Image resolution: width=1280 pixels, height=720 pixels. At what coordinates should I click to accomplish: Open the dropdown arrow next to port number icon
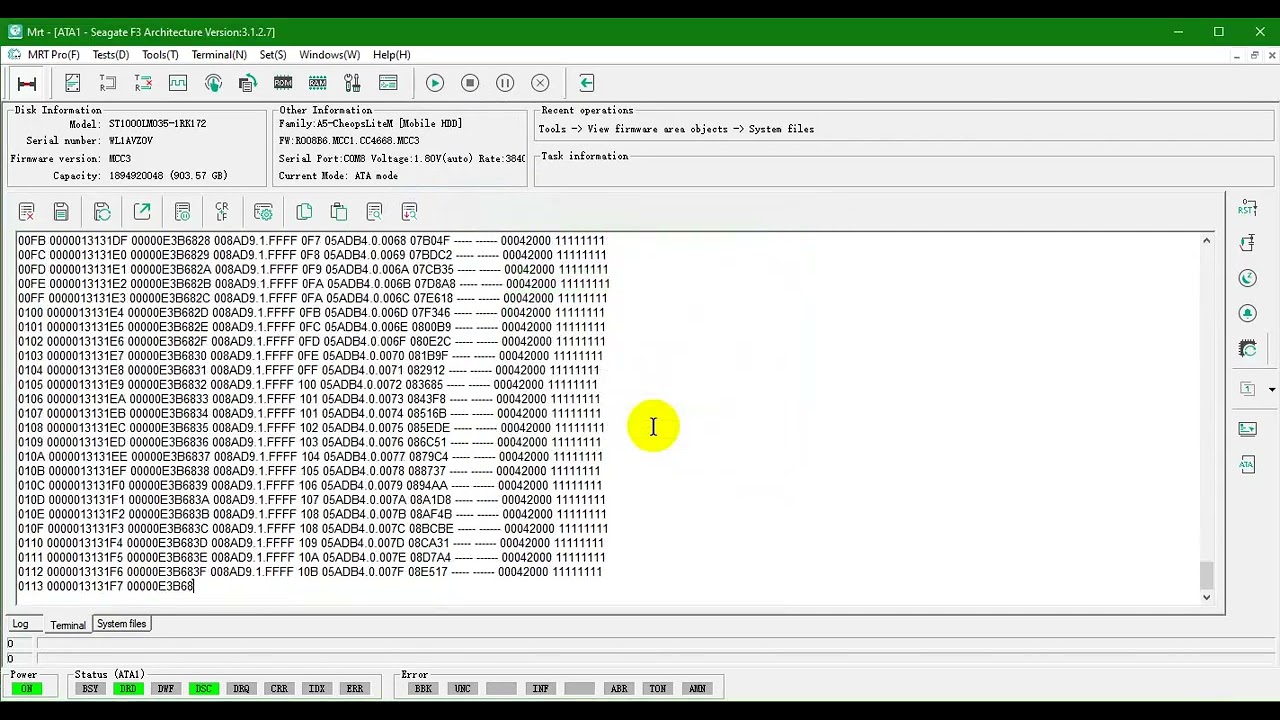1271,389
